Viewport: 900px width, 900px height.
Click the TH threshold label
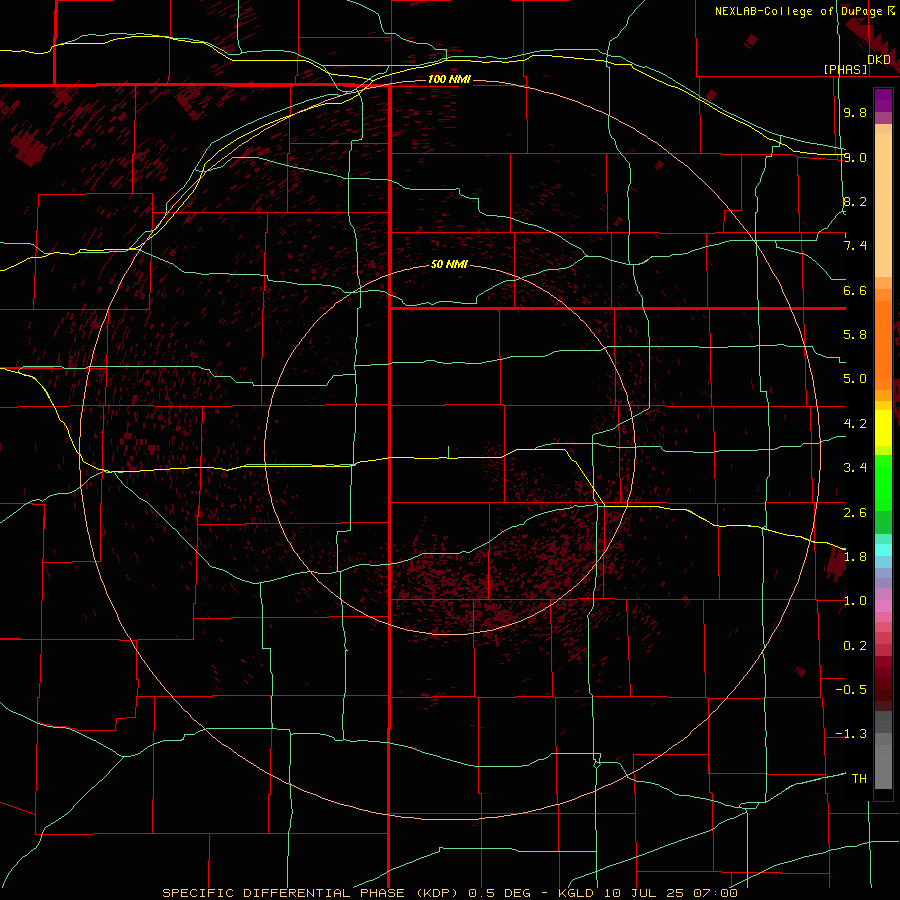(x=859, y=779)
